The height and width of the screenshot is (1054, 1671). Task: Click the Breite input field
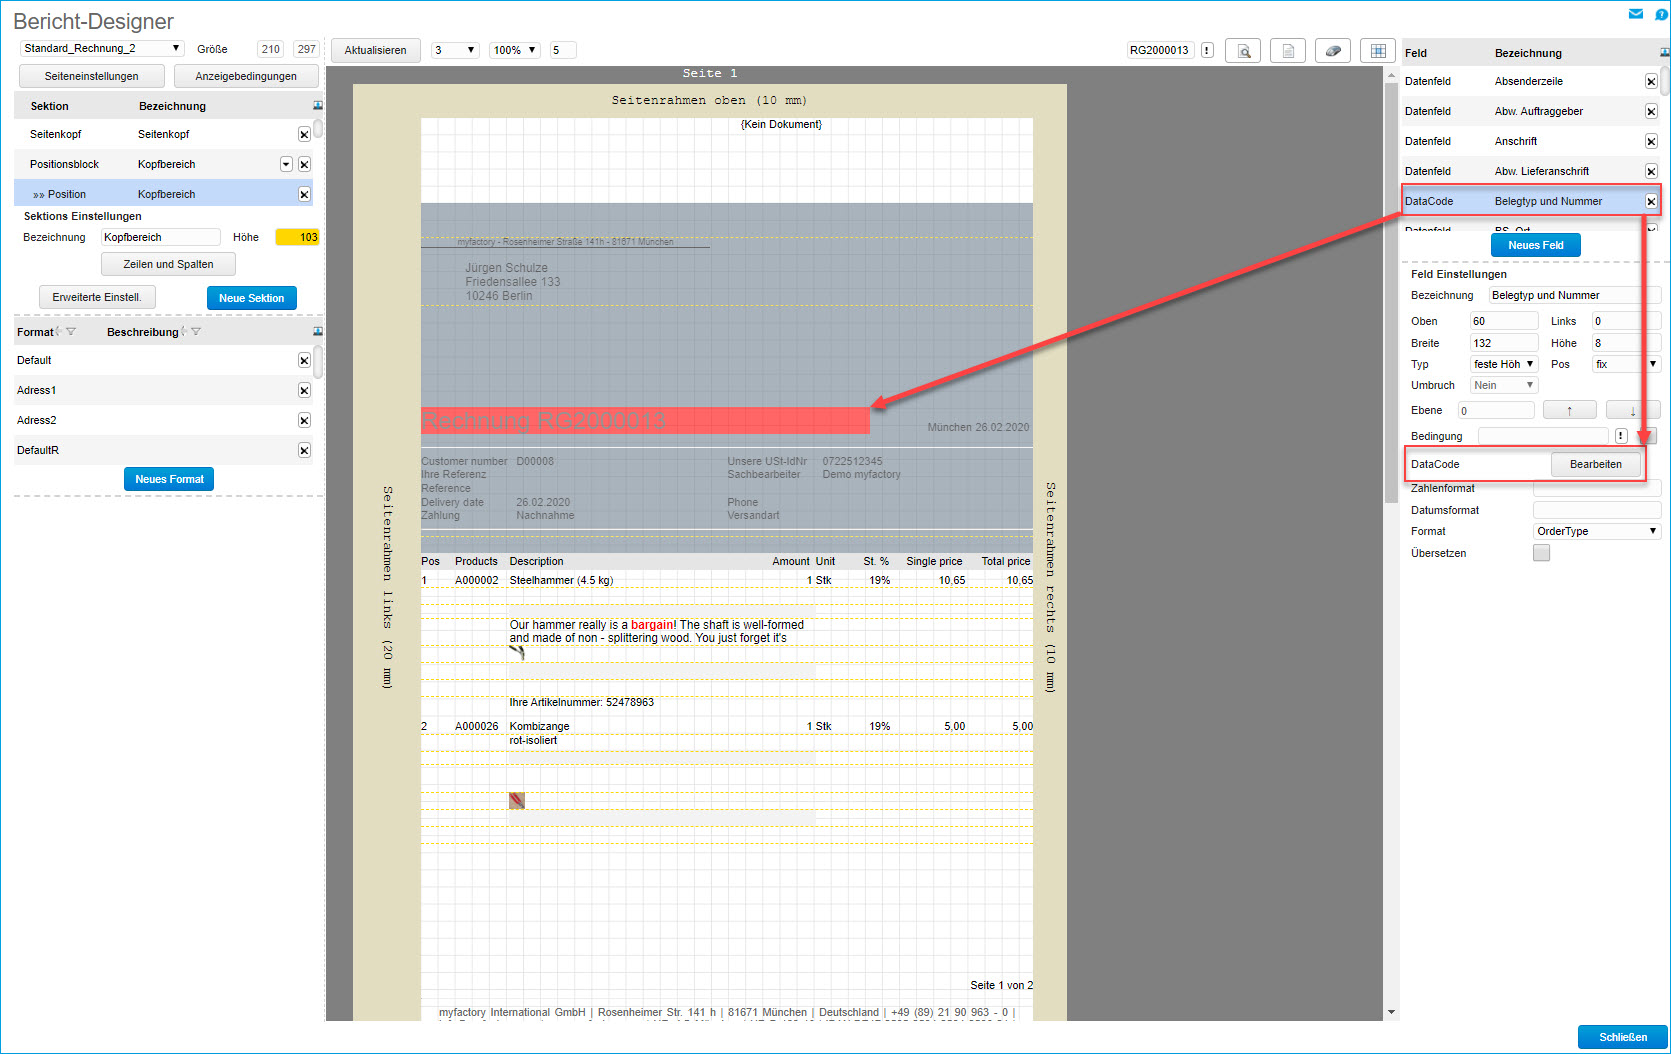(x=1504, y=343)
